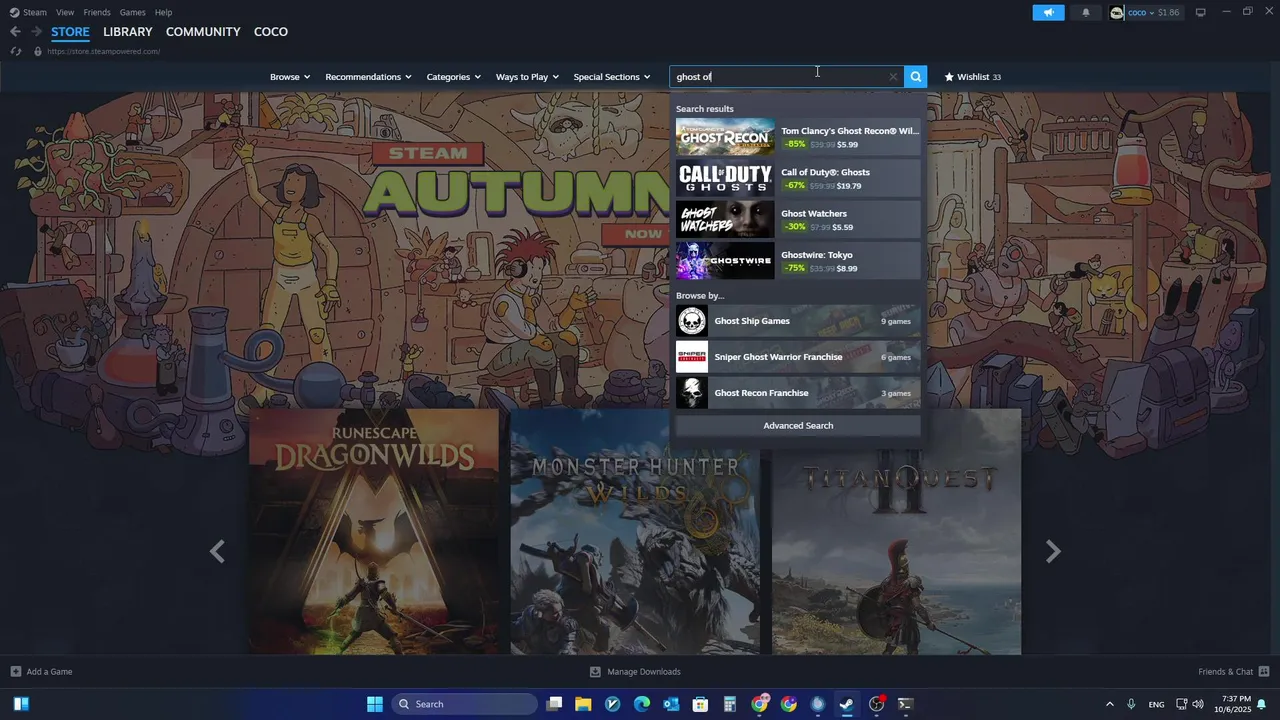Expand the Browse dropdown
1280x720 pixels.
click(x=290, y=77)
